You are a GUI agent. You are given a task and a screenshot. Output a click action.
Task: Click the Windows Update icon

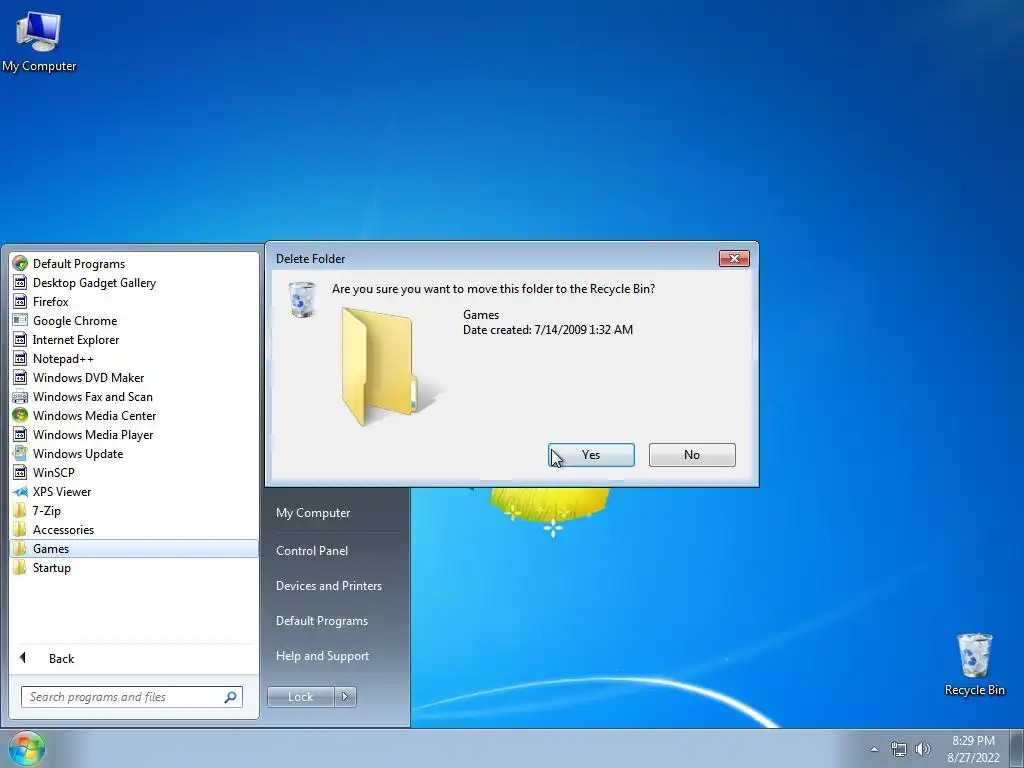click(x=20, y=453)
